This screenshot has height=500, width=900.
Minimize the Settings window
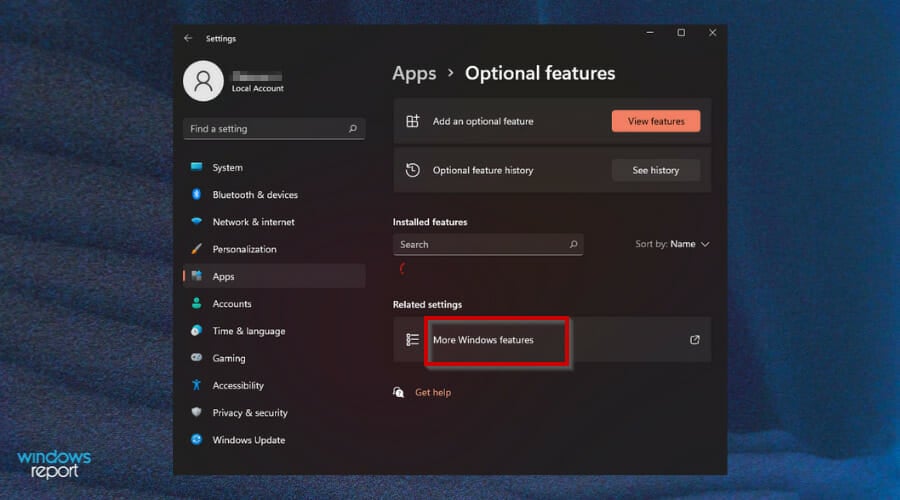coord(650,33)
